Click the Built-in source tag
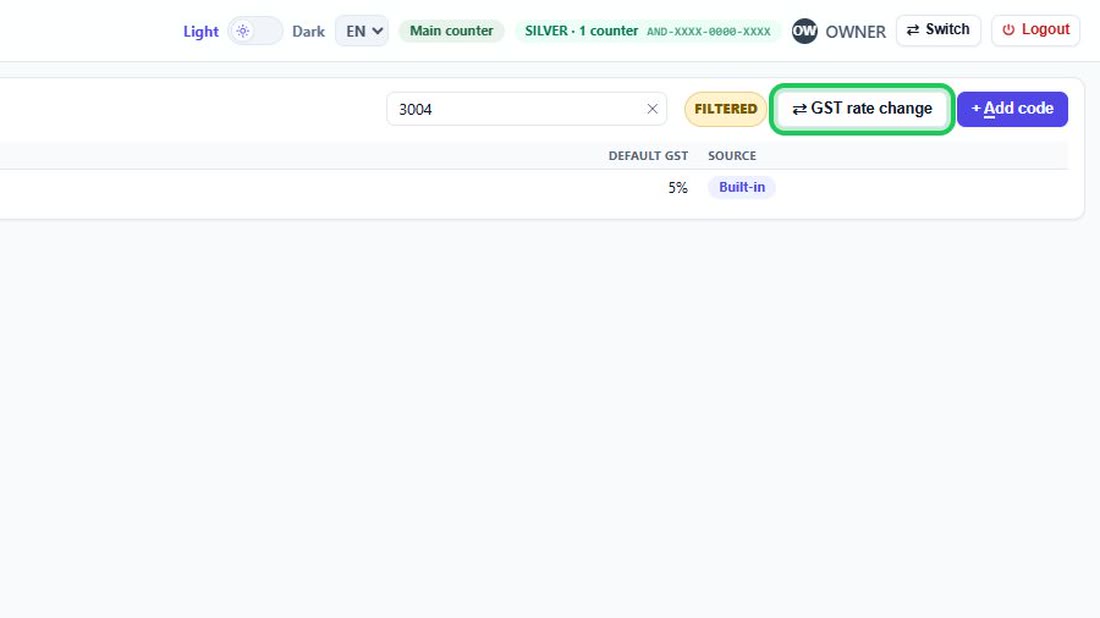The width and height of the screenshot is (1100, 618). point(742,187)
